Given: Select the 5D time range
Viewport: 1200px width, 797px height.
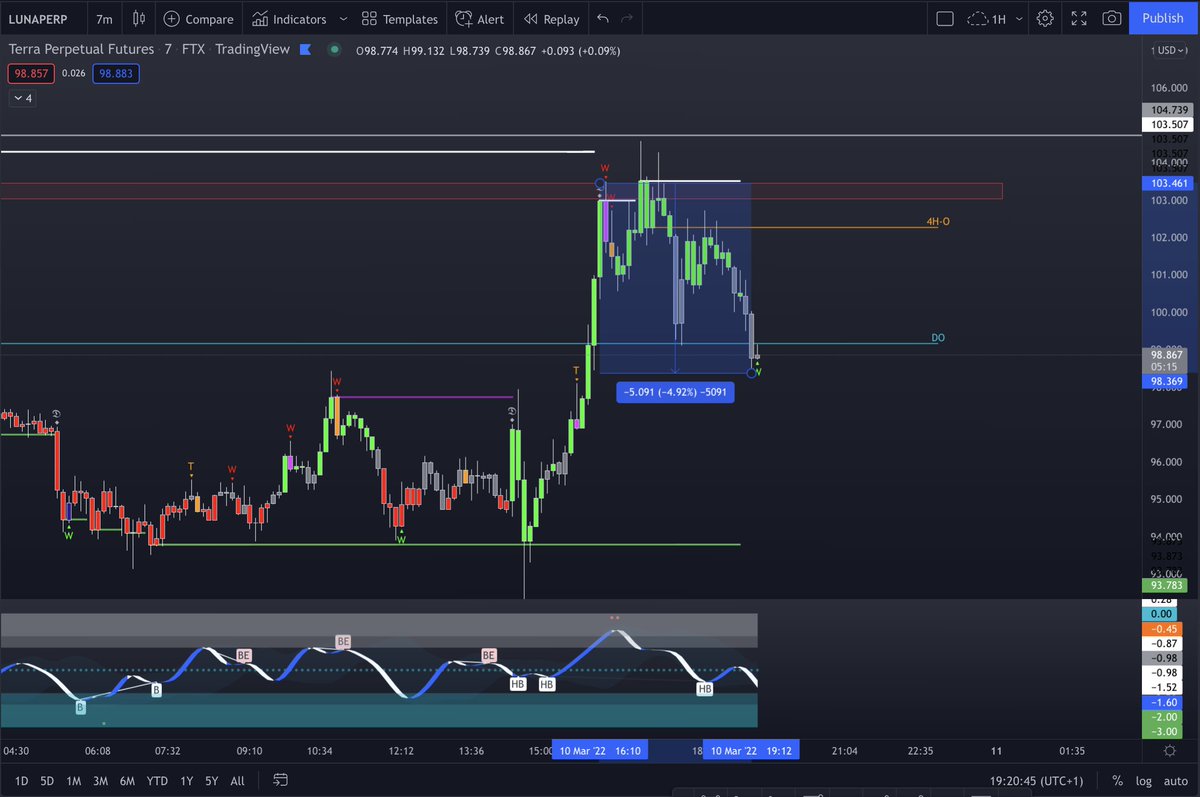Looking at the screenshot, I should pyautogui.click(x=47, y=780).
